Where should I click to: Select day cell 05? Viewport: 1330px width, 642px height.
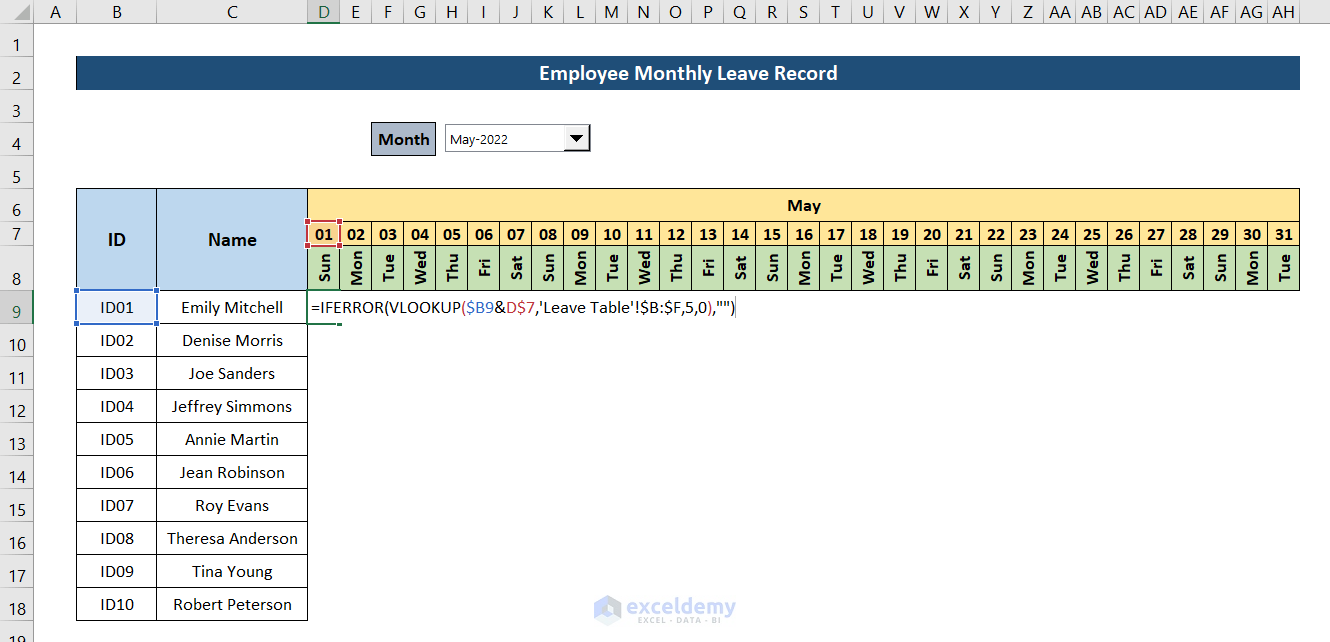452,234
